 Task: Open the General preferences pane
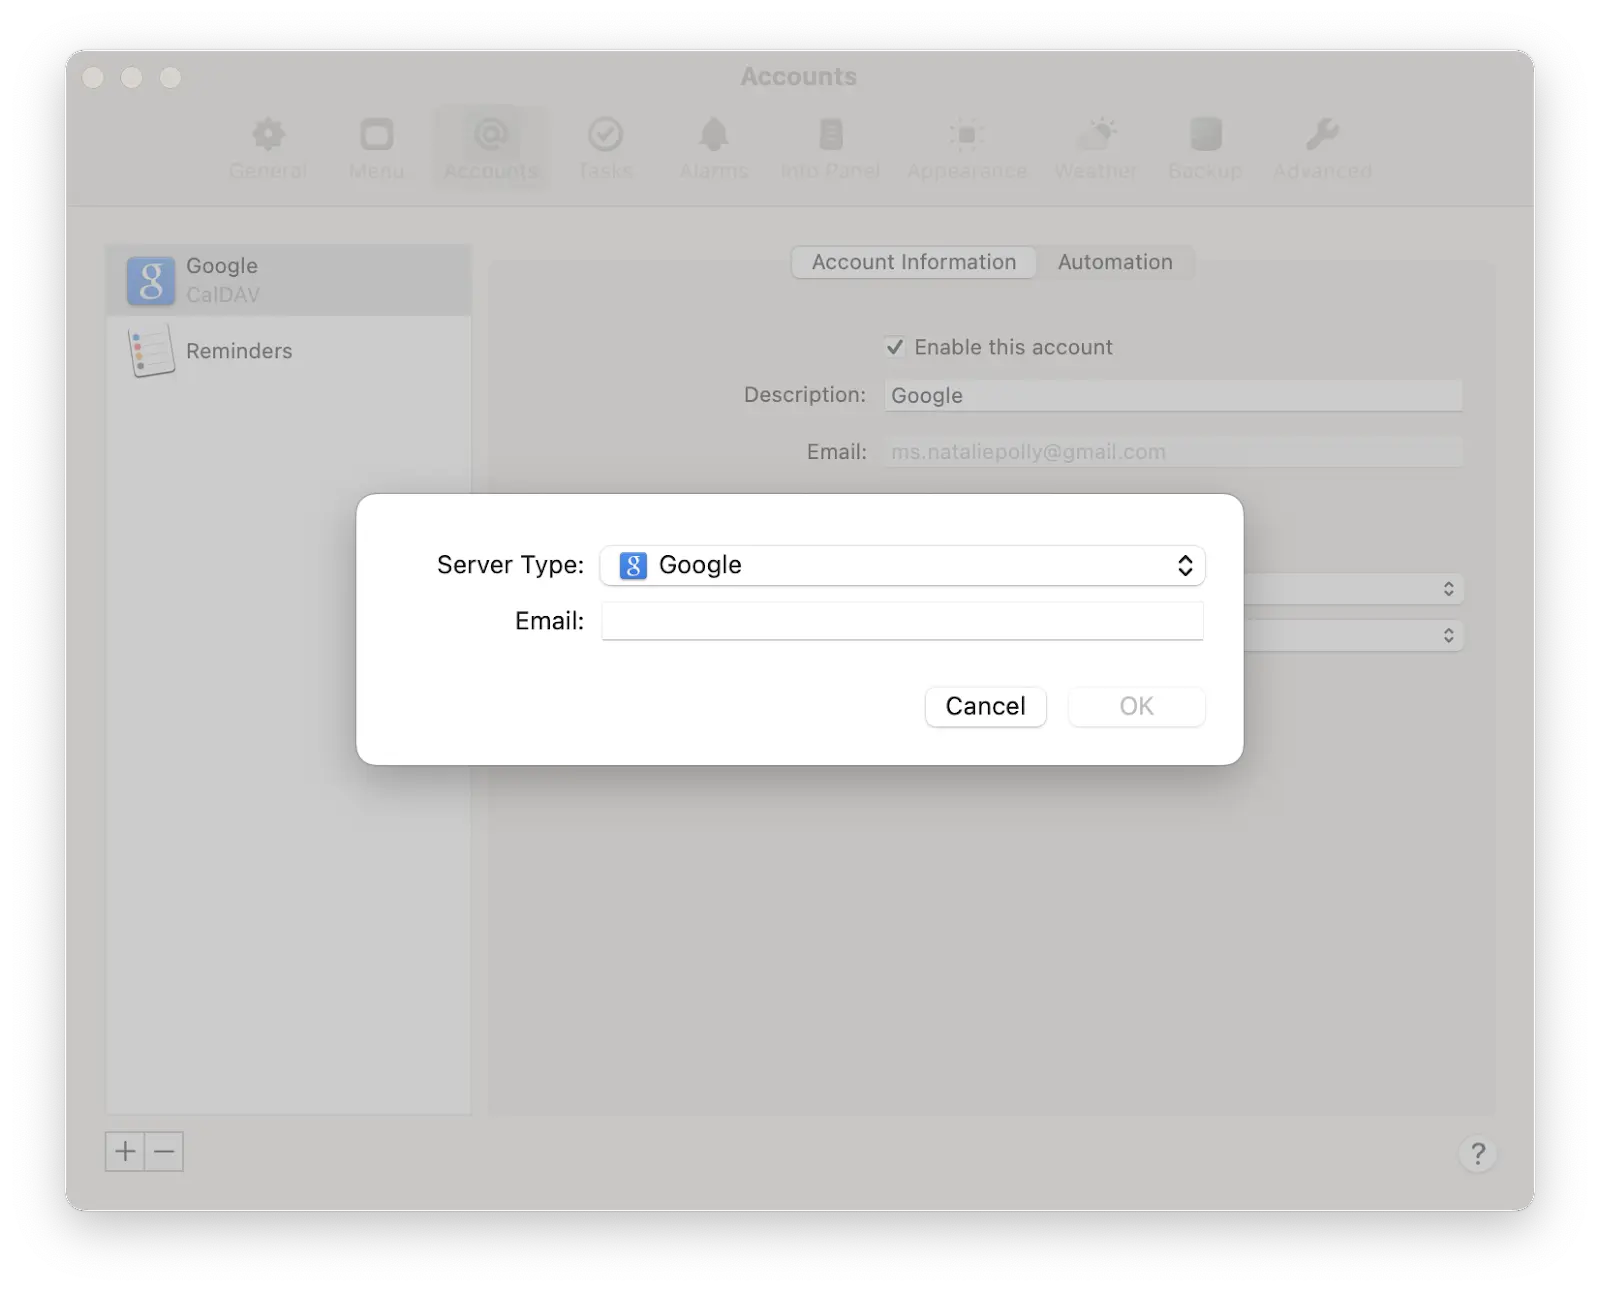tap(268, 148)
